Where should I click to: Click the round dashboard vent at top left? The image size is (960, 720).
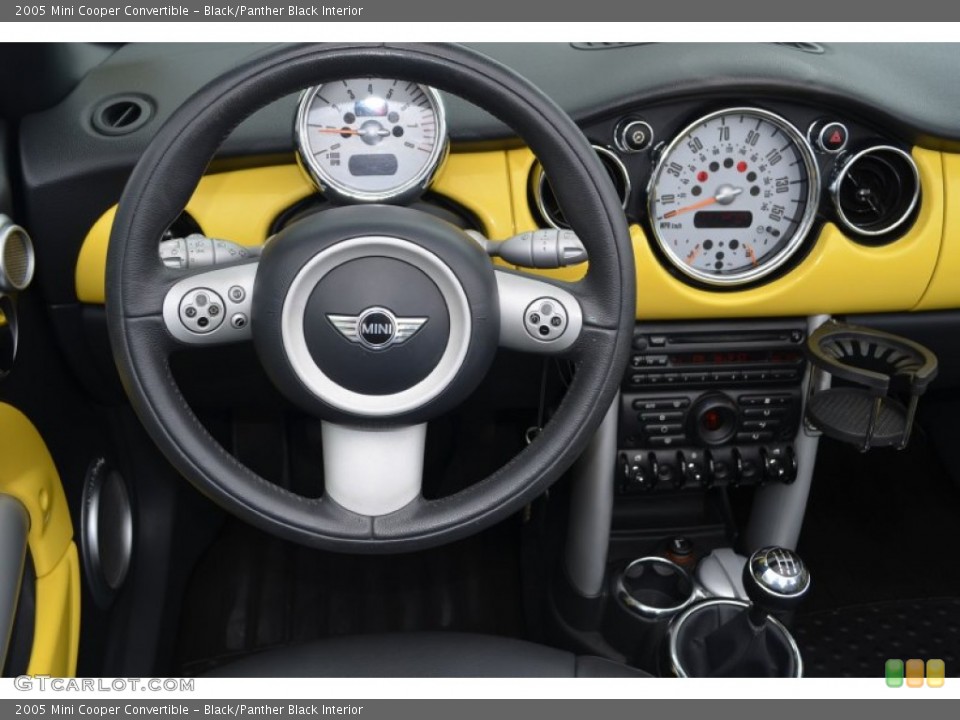click(123, 114)
